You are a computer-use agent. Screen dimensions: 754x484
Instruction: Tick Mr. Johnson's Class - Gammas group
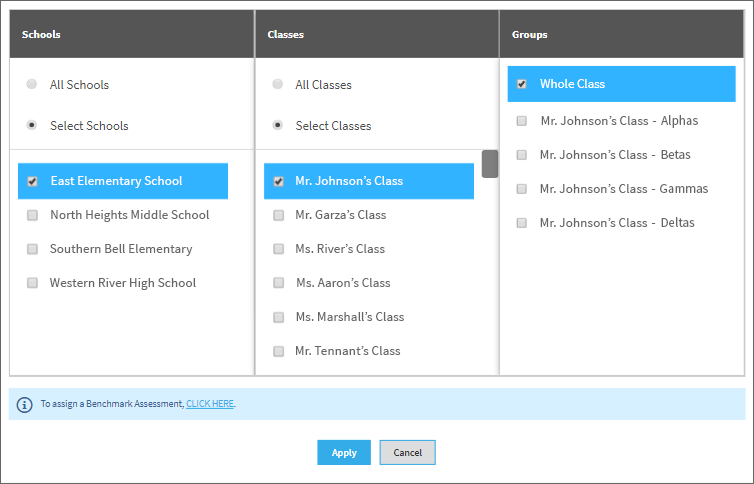point(522,189)
